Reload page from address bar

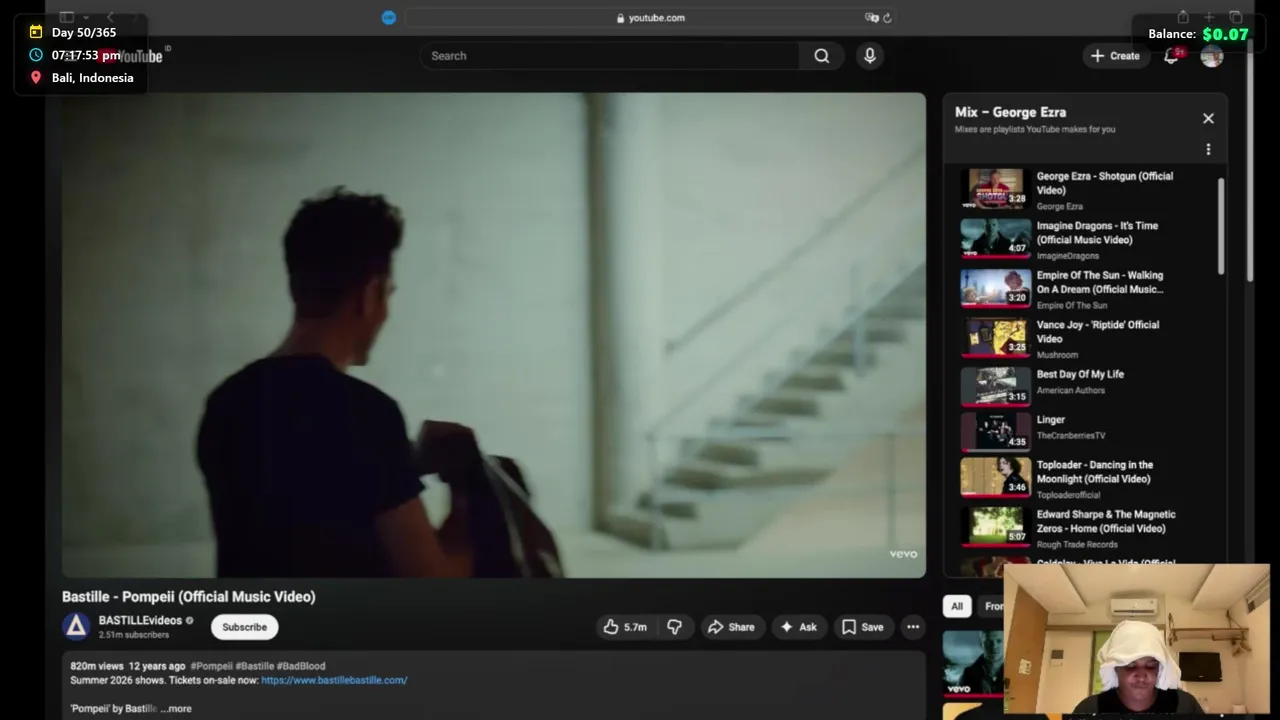[x=887, y=17]
